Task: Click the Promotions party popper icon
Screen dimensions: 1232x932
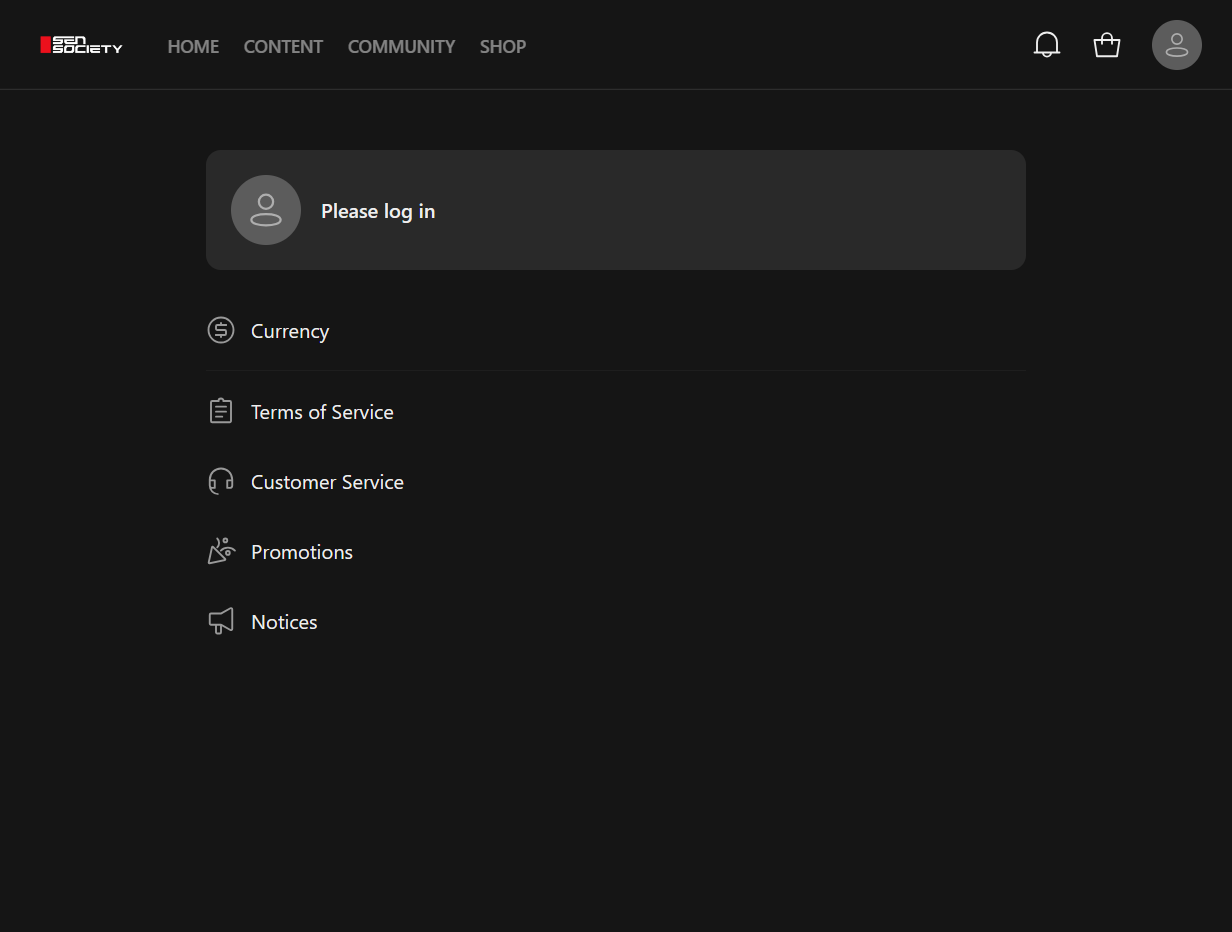Action: coord(221,551)
